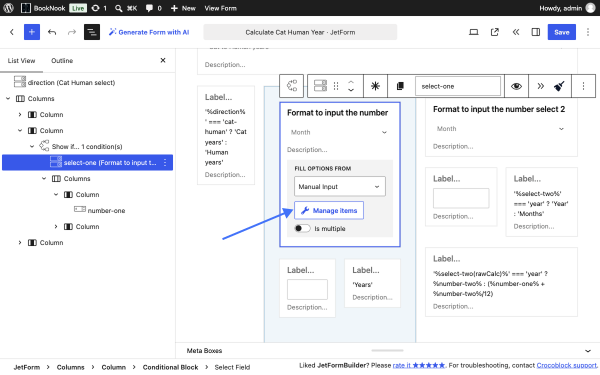600x375 pixels.
Task: Open the New content menu
Action: pyautogui.click(x=183, y=8)
